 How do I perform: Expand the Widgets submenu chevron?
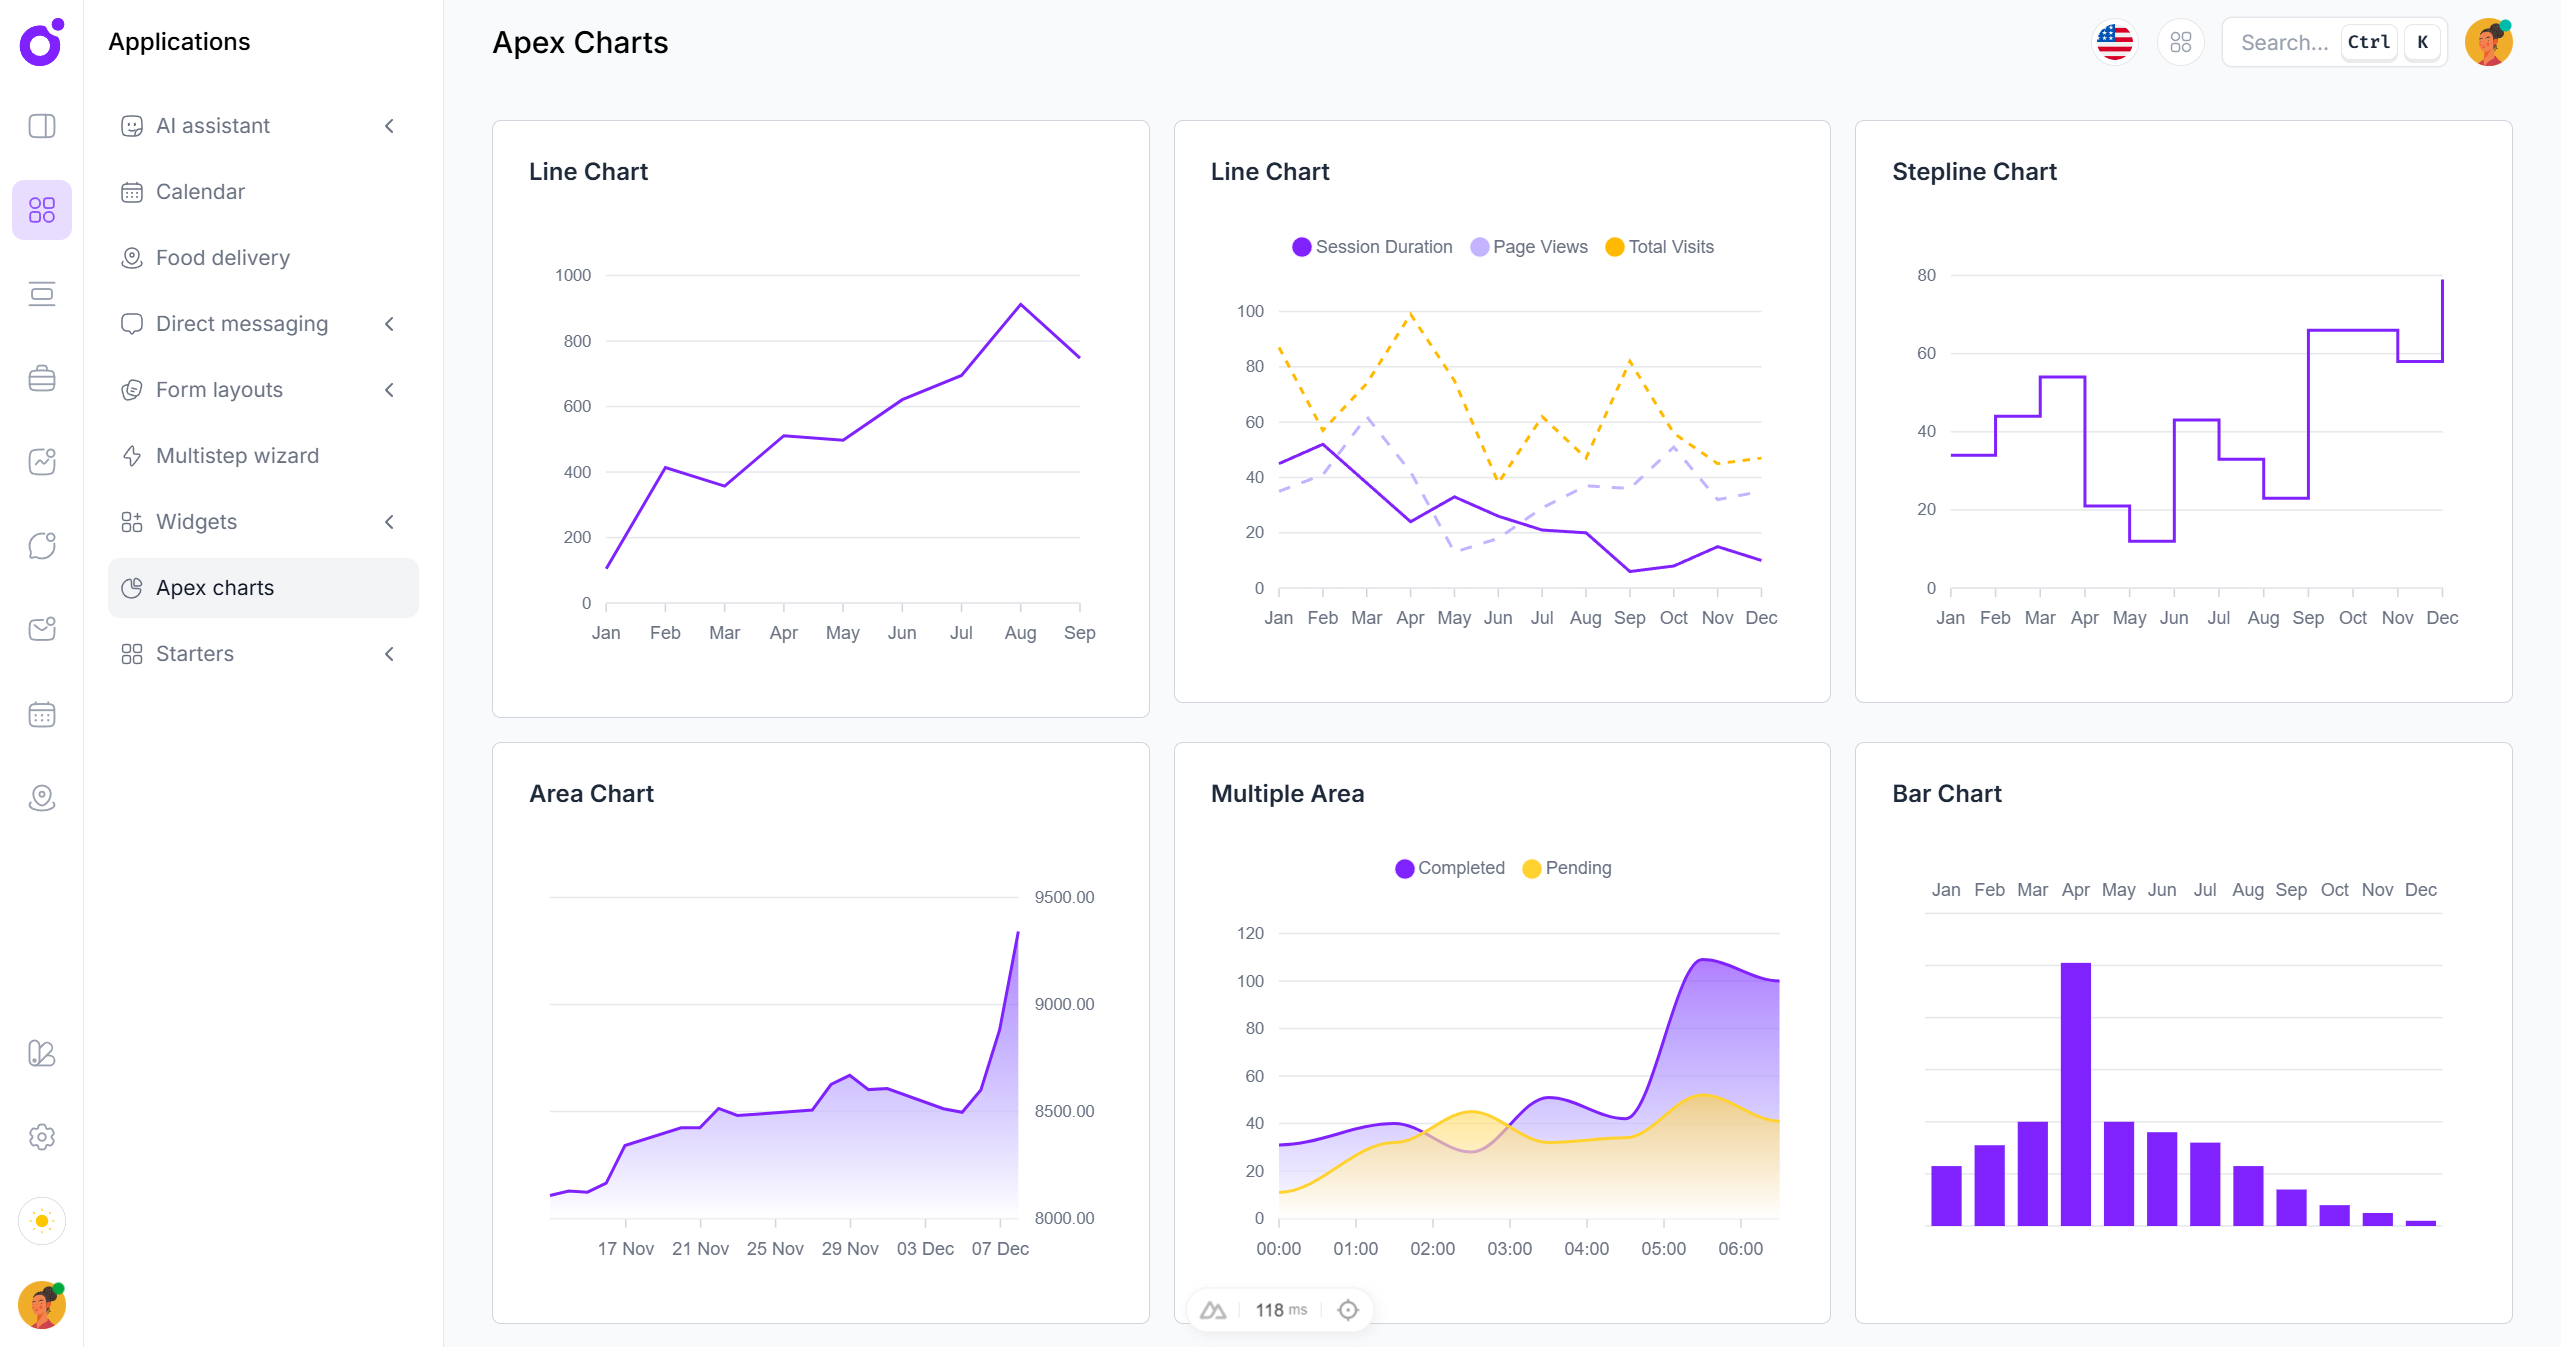[390, 522]
